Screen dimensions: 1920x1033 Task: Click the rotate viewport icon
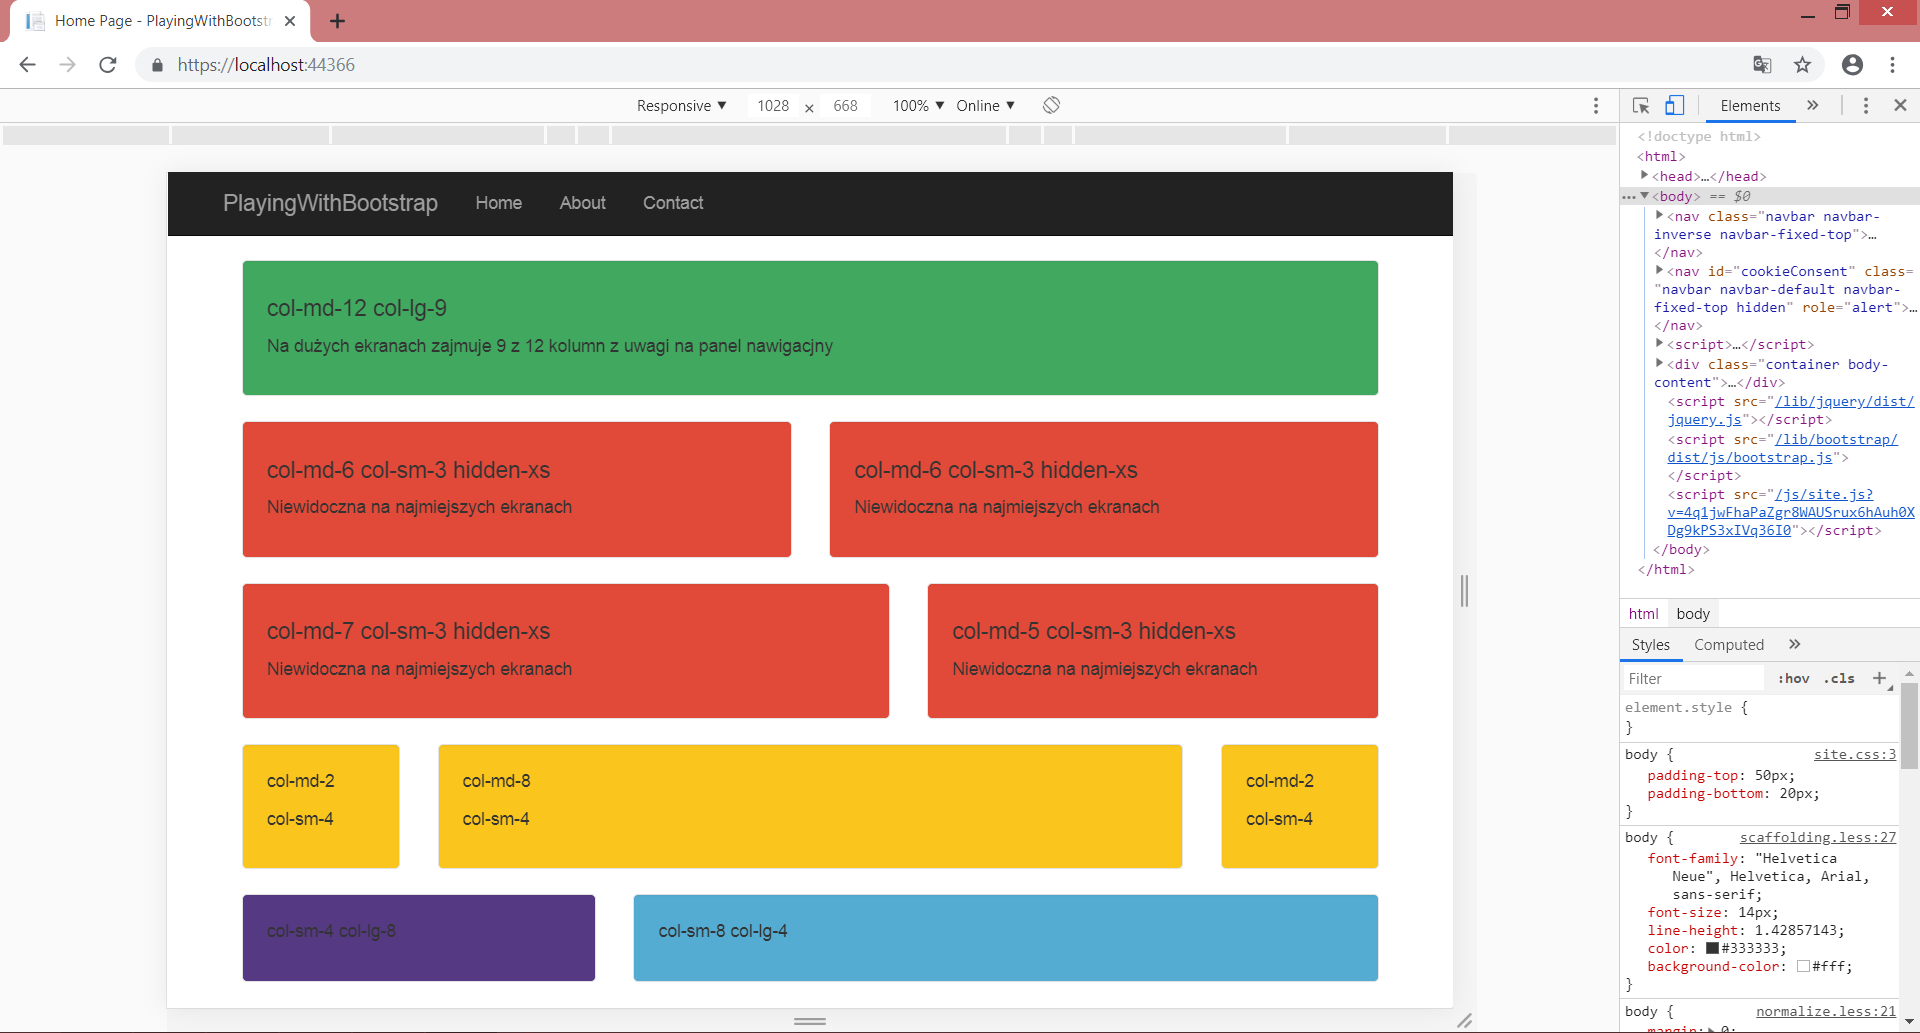(x=1051, y=105)
